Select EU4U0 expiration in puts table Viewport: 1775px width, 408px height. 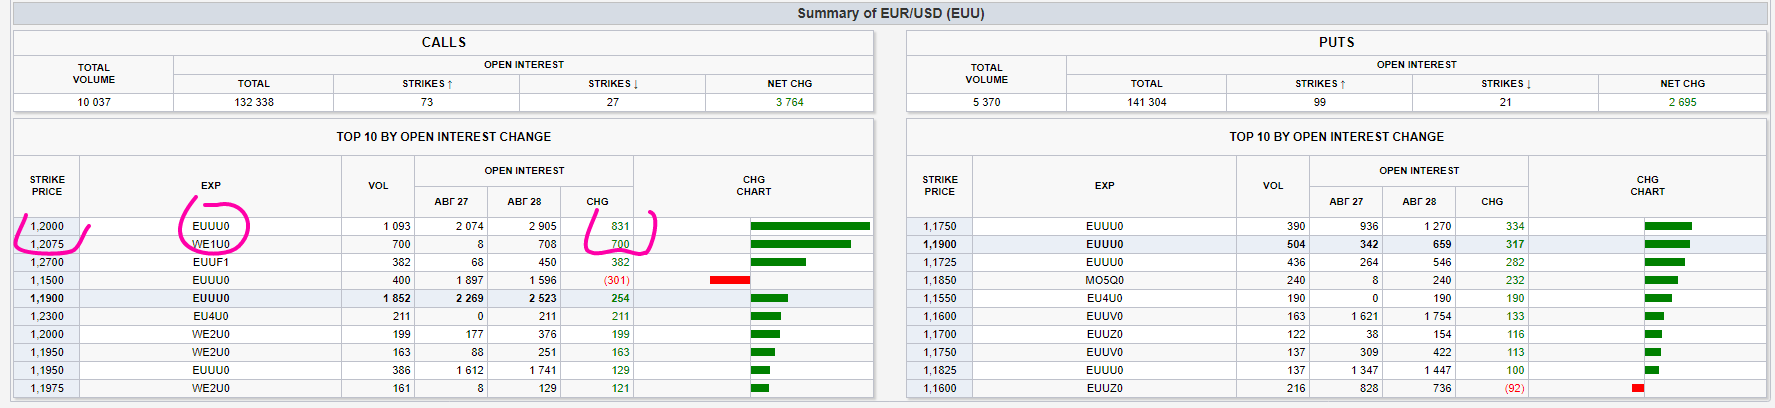click(x=1104, y=298)
